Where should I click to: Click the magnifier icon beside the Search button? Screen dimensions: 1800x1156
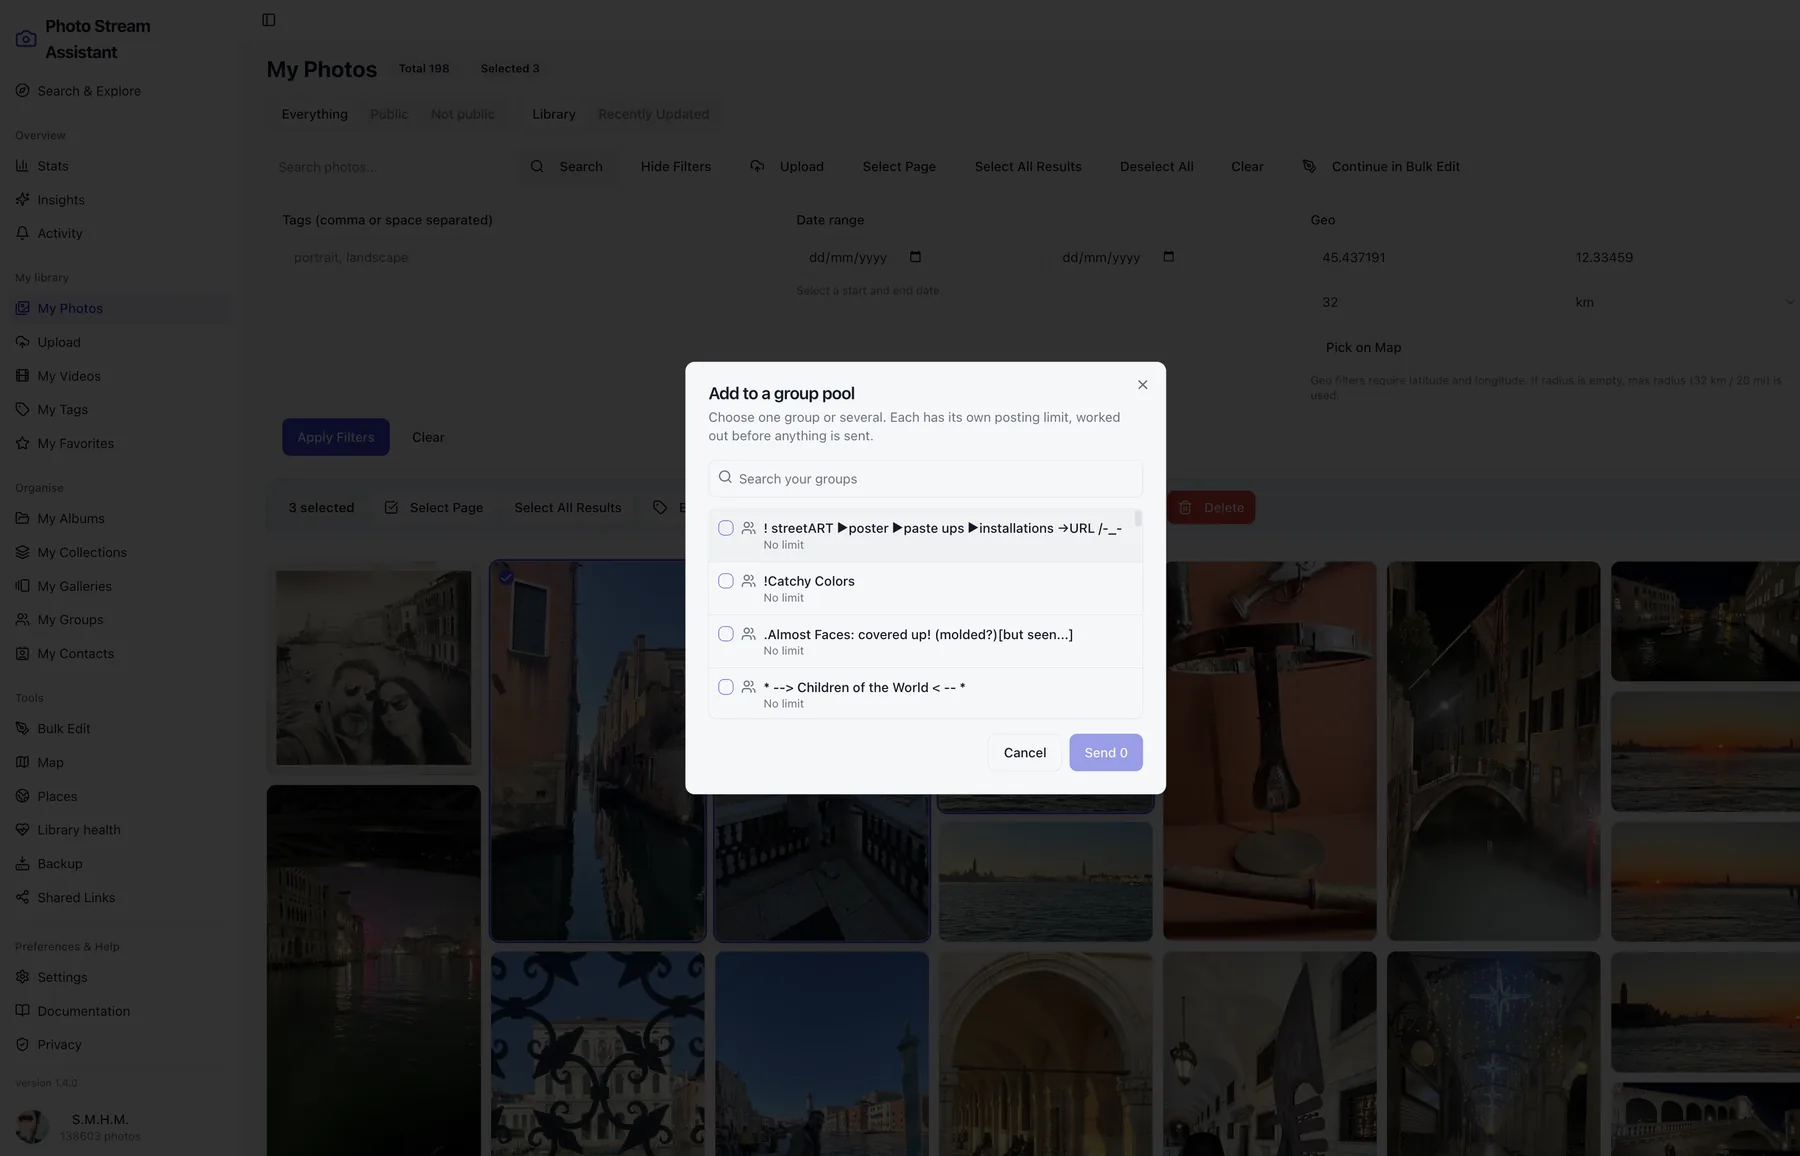point(537,166)
